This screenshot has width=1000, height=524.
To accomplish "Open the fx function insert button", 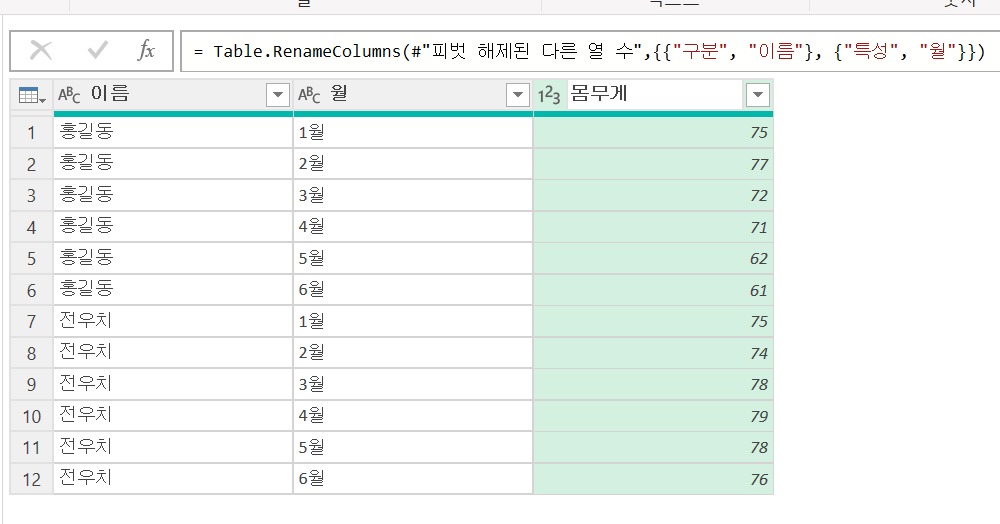I will pyautogui.click(x=146, y=50).
